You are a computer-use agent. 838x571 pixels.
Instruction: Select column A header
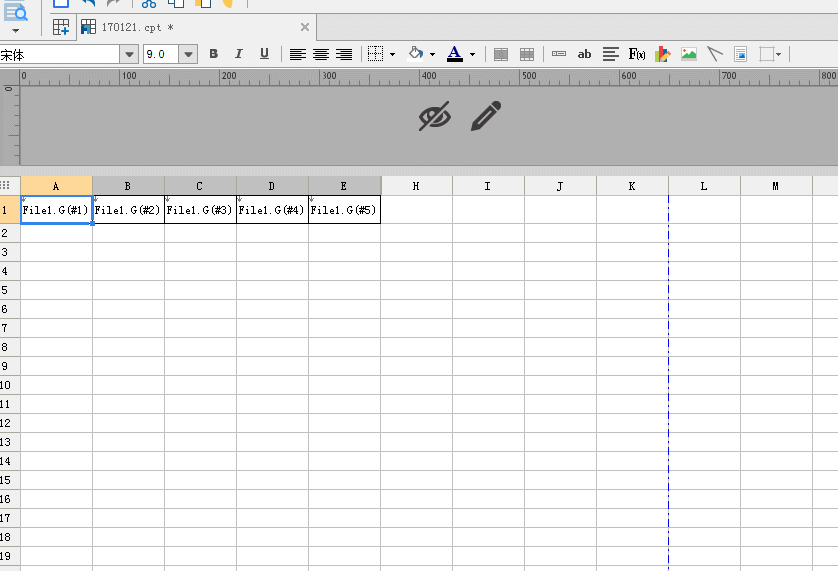coord(56,186)
